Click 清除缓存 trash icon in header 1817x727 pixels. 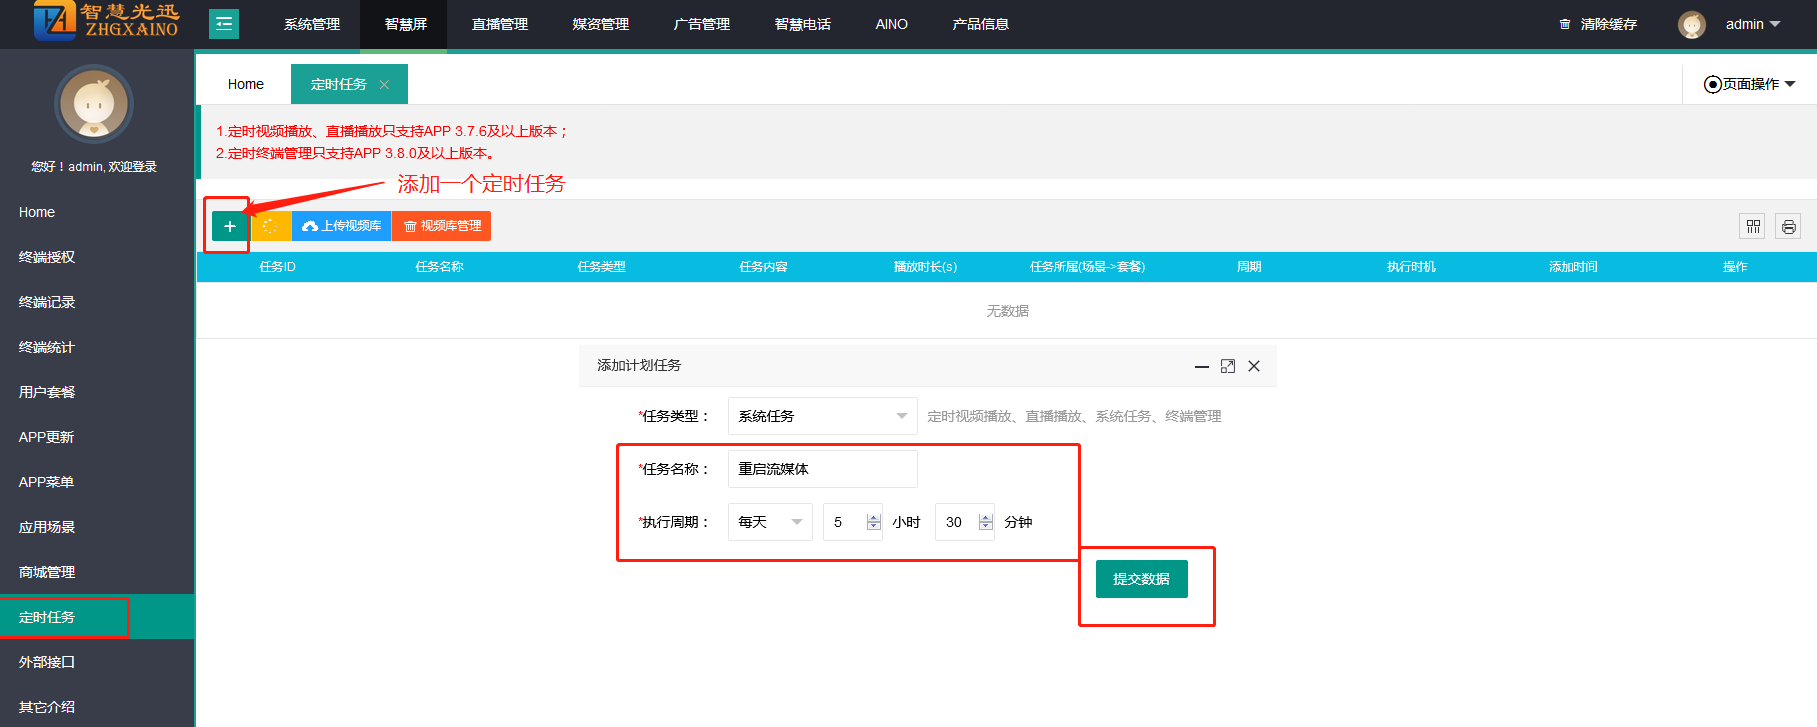tap(1565, 24)
